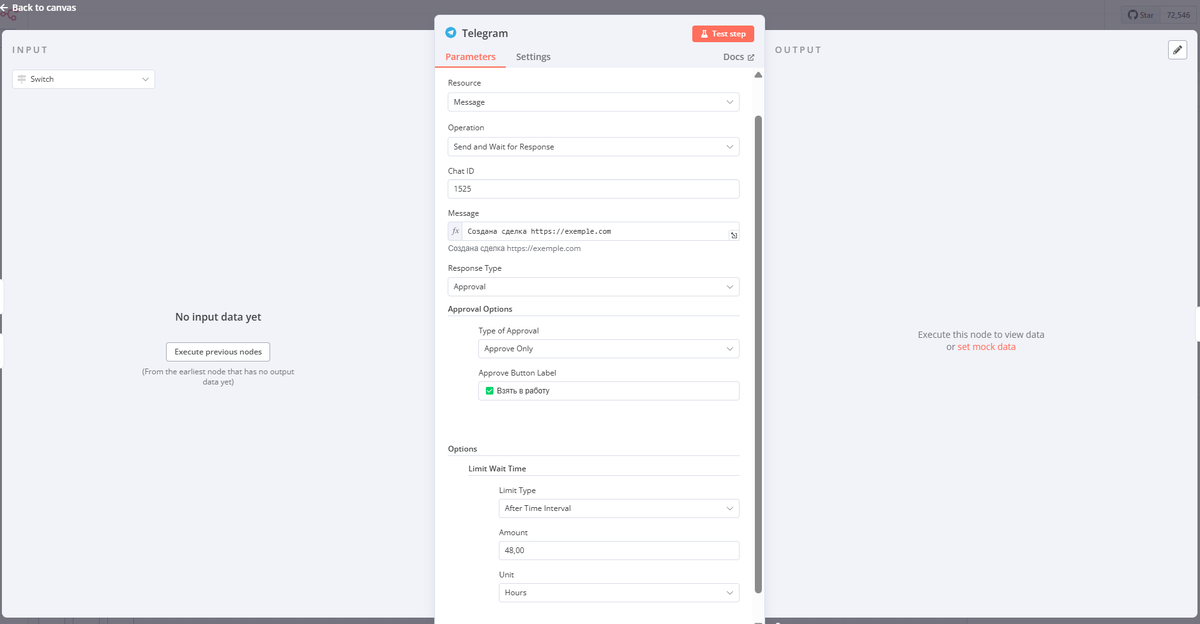The height and width of the screenshot is (624, 1200).
Task: Open the Unit dropdown showing Hours
Action: click(619, 593)
